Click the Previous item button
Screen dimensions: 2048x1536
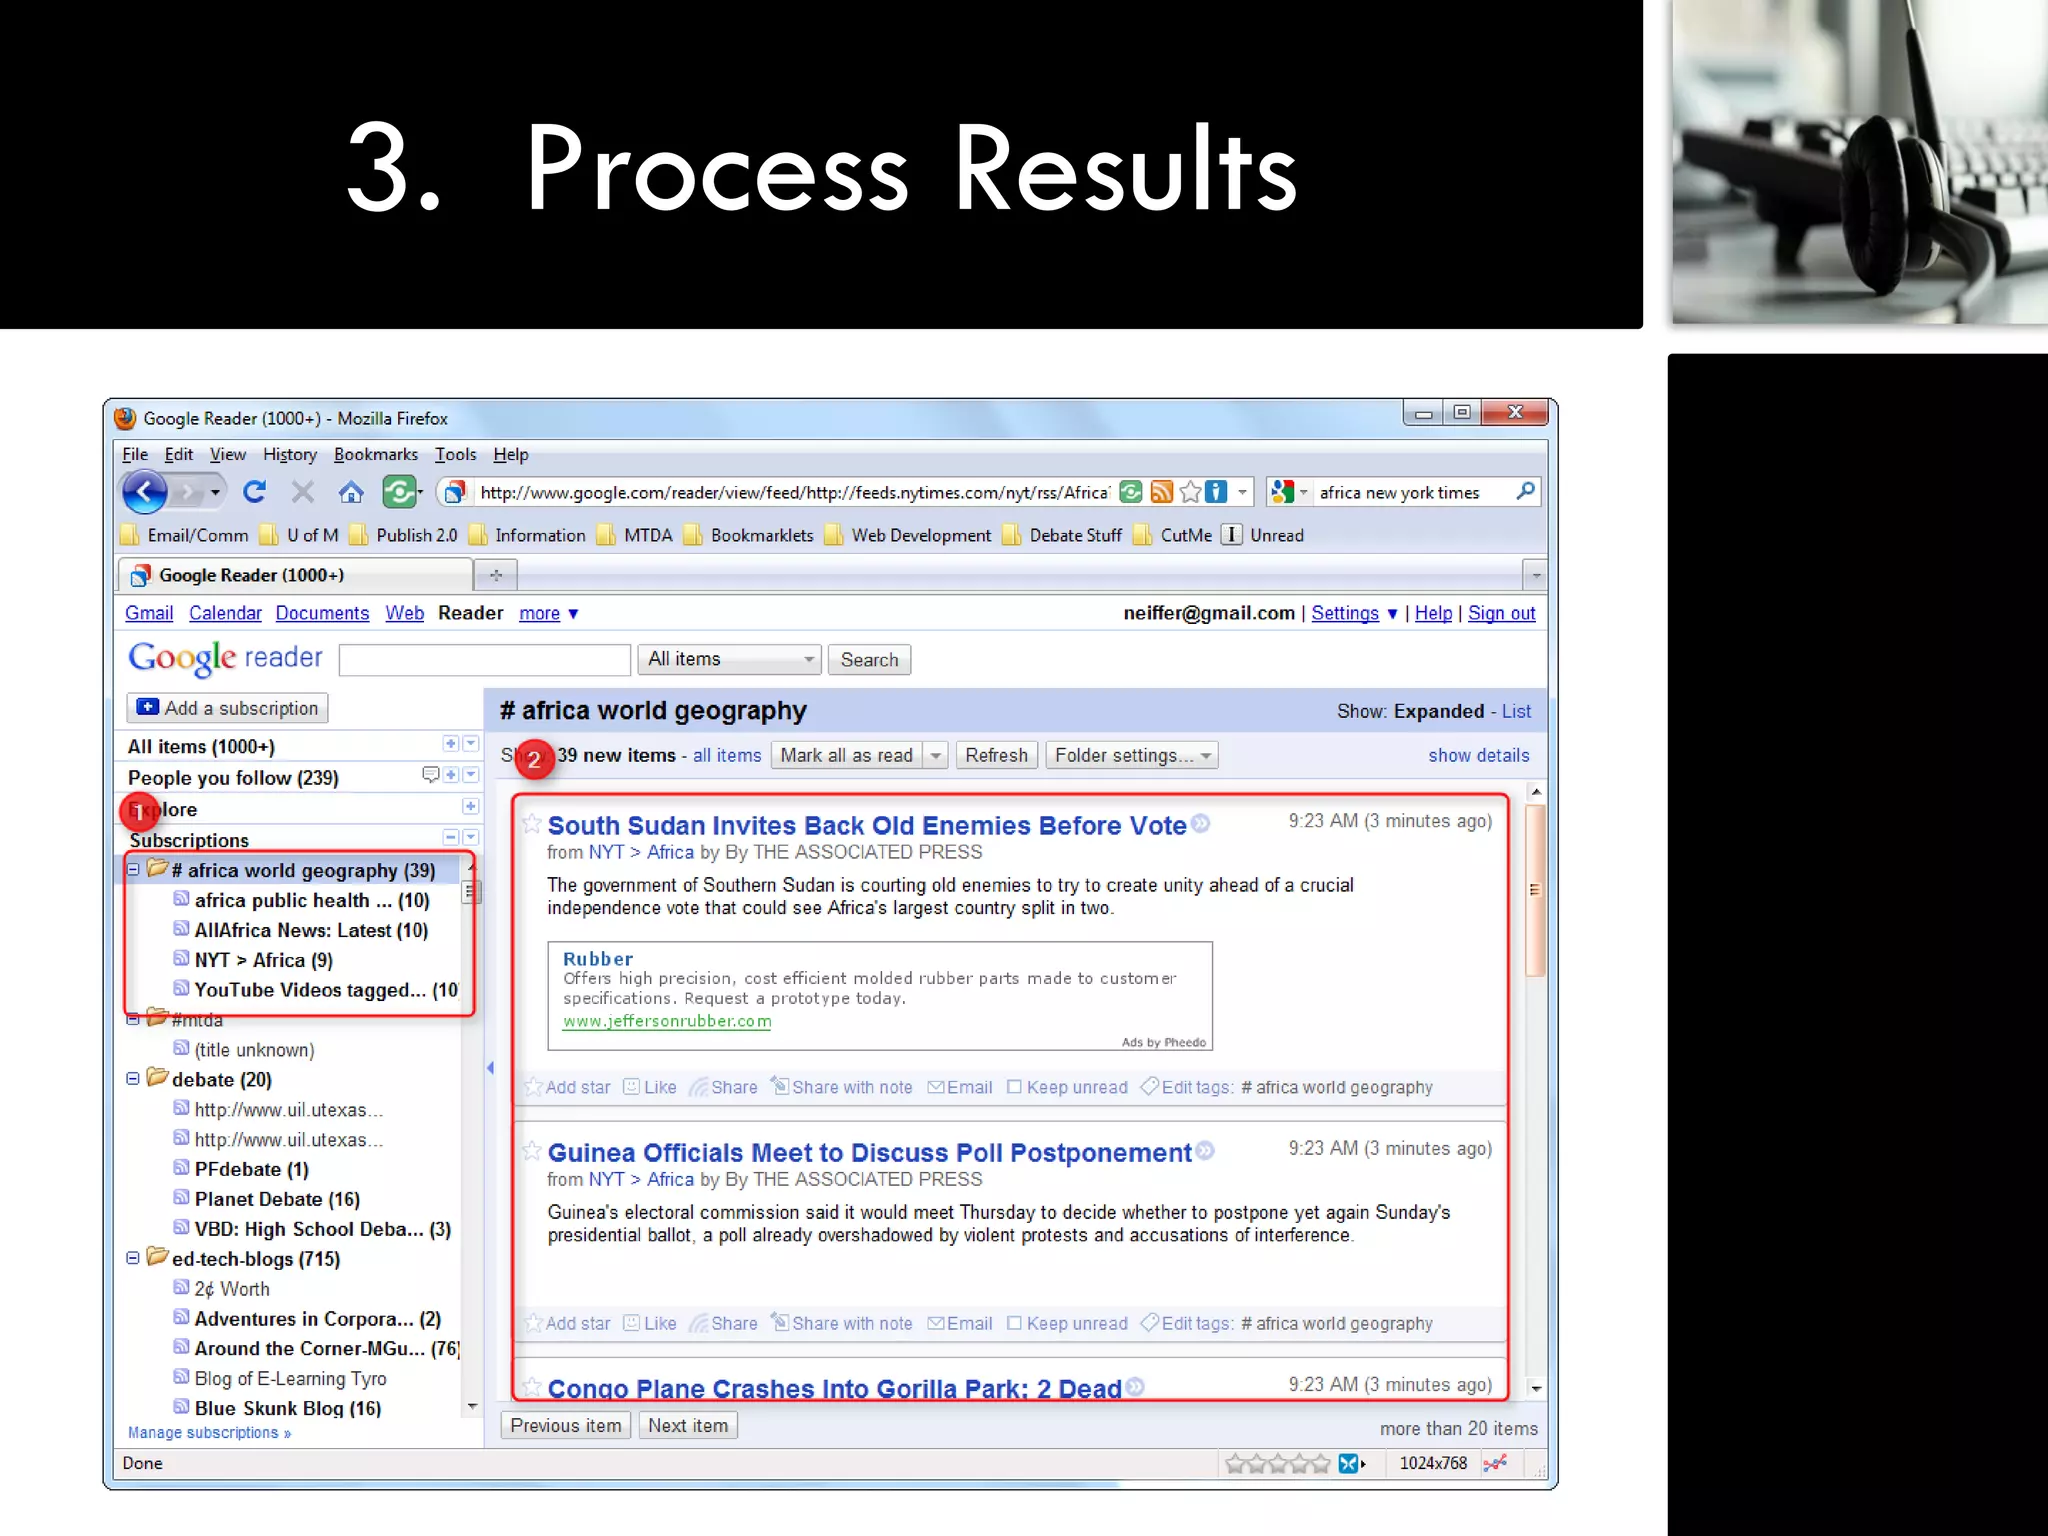(x=566, y=1426)
